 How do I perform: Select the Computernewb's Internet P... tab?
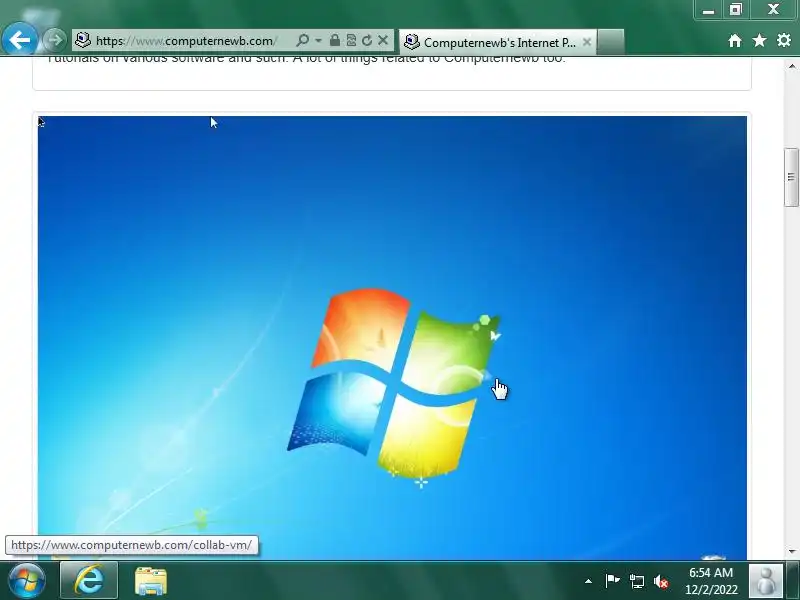pyautogui.click(x=497, y=42)
